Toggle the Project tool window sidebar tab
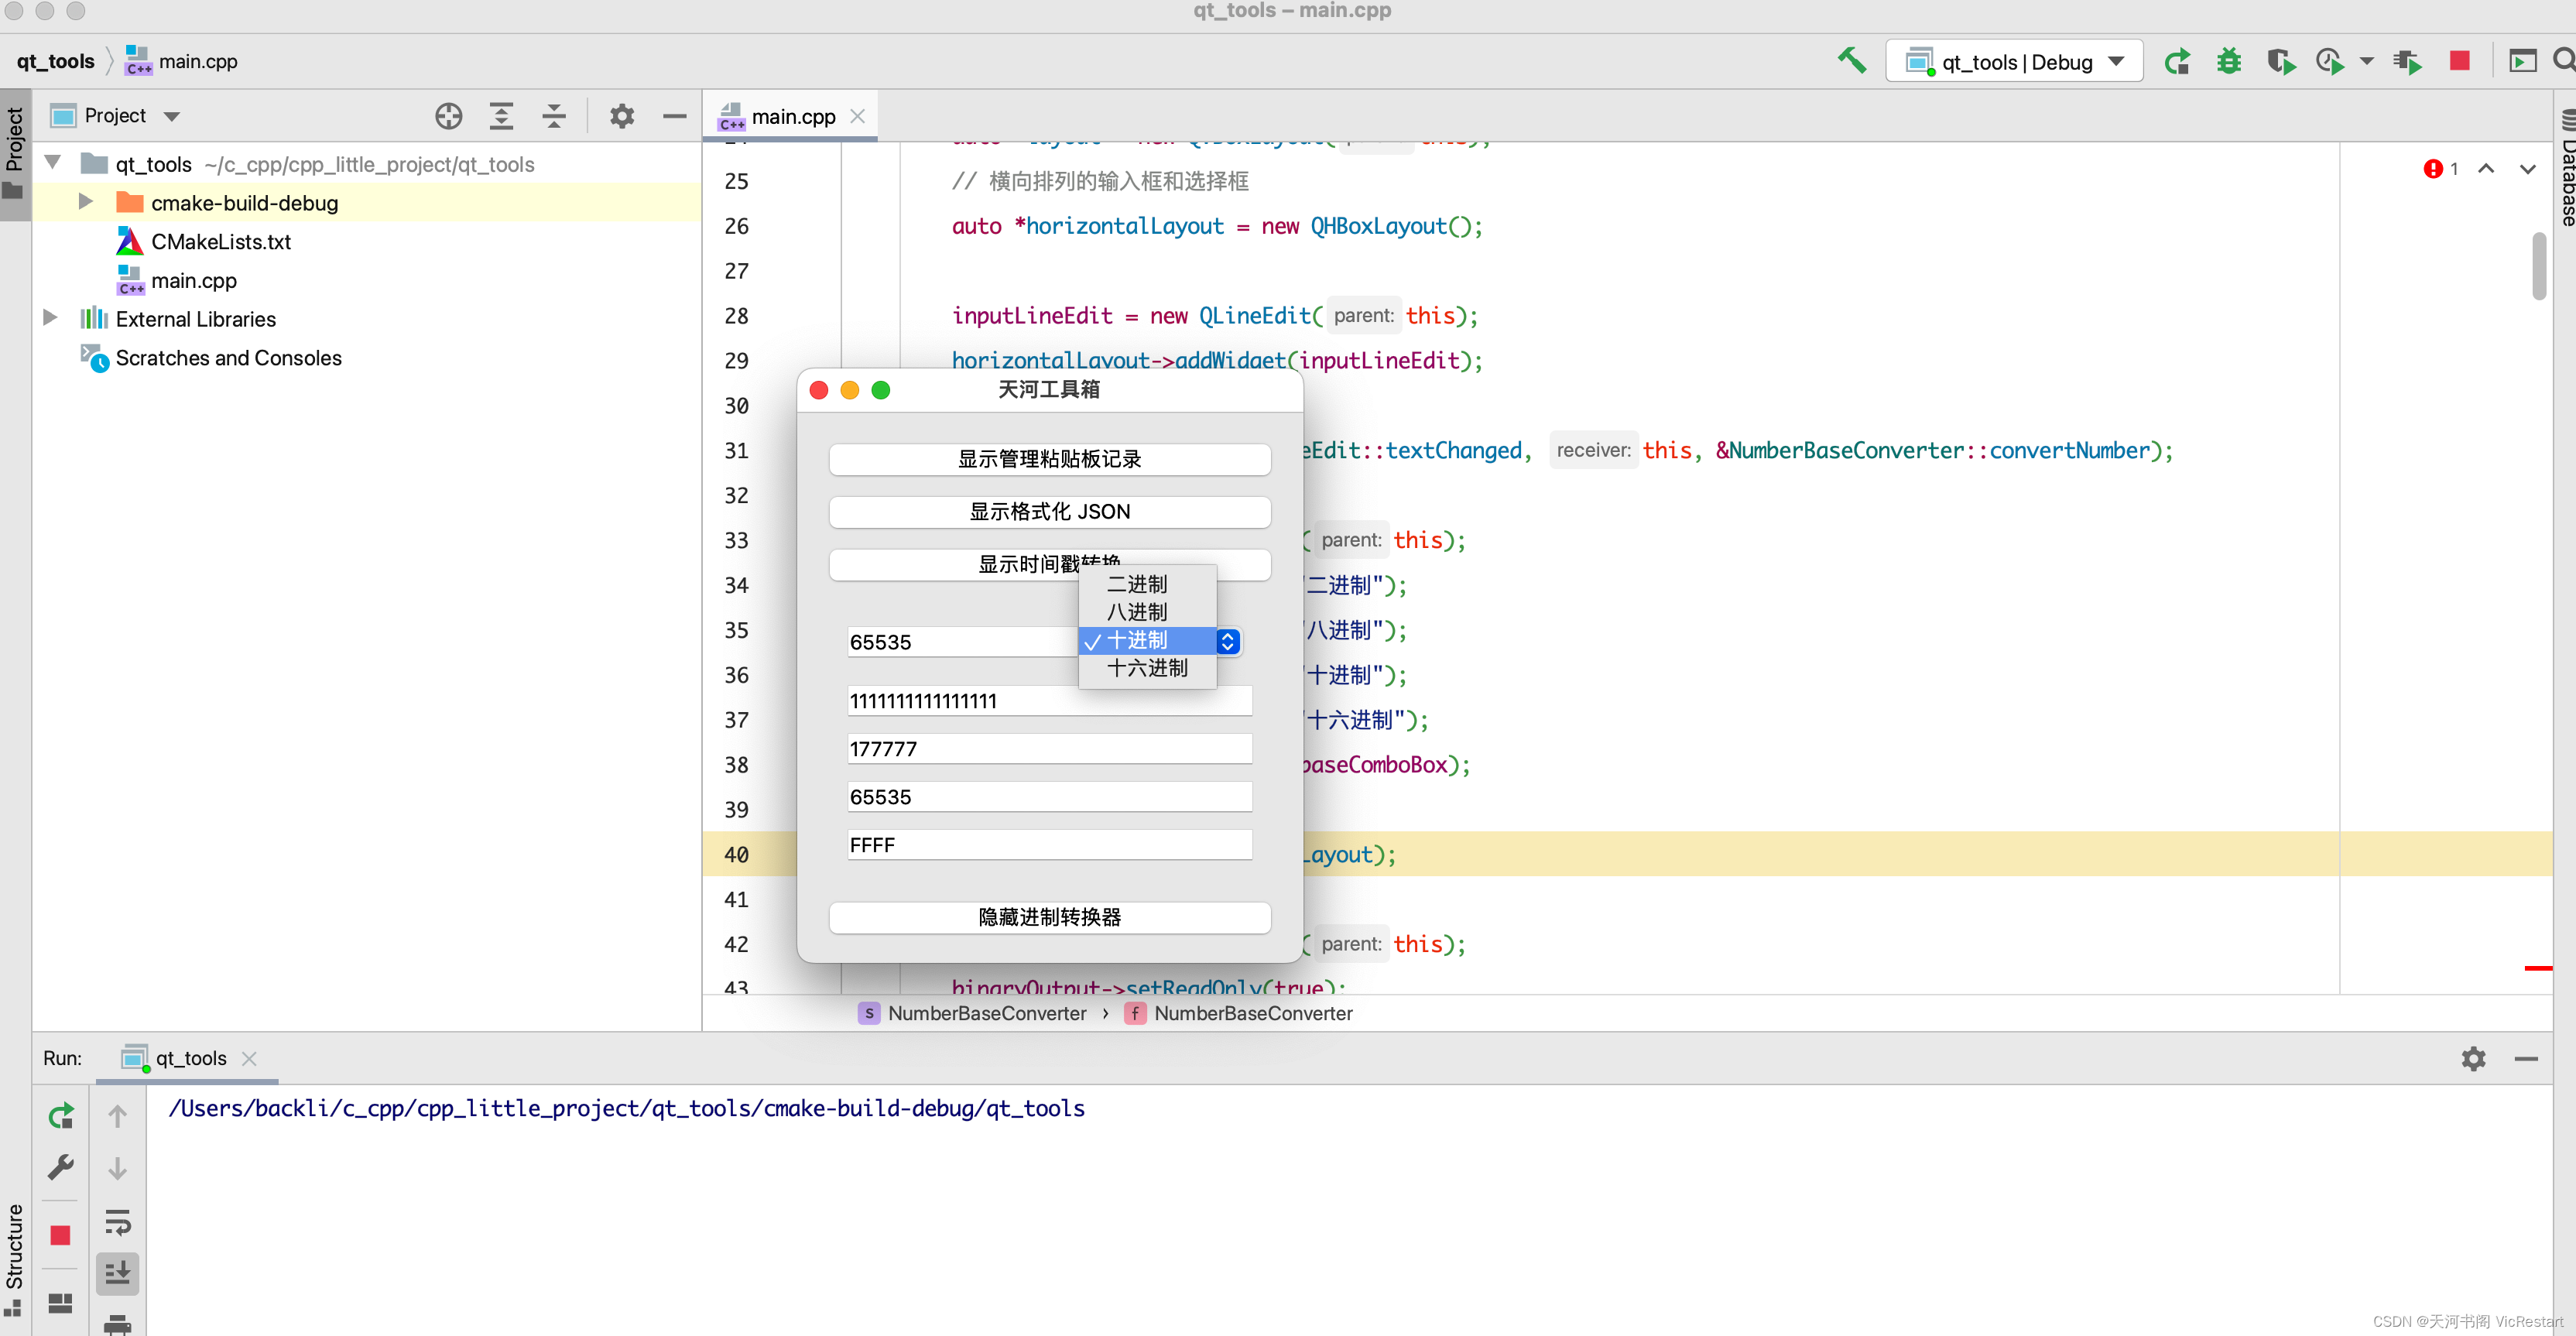The image size is (2576, 1336). tap(15, 154)
